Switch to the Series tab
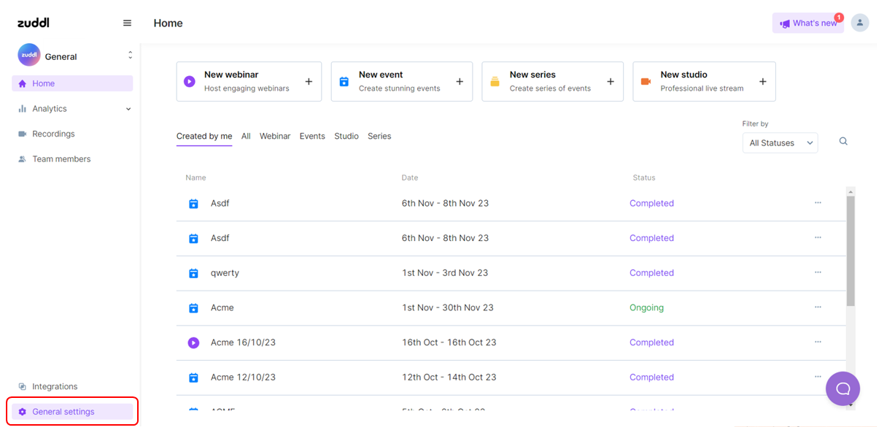877x432 pixels. pyautogui.click(x=379, y=136)
